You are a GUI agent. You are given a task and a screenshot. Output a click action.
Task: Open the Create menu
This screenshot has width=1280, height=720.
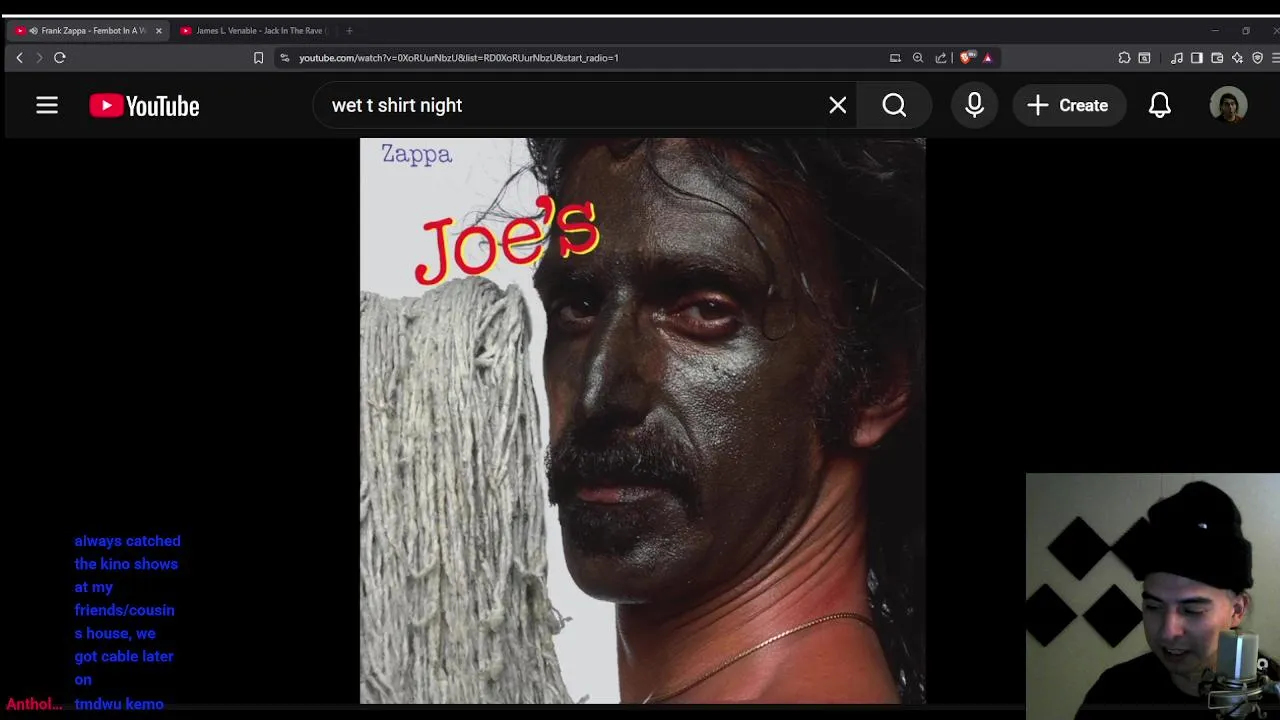[x=1068, y=105]
